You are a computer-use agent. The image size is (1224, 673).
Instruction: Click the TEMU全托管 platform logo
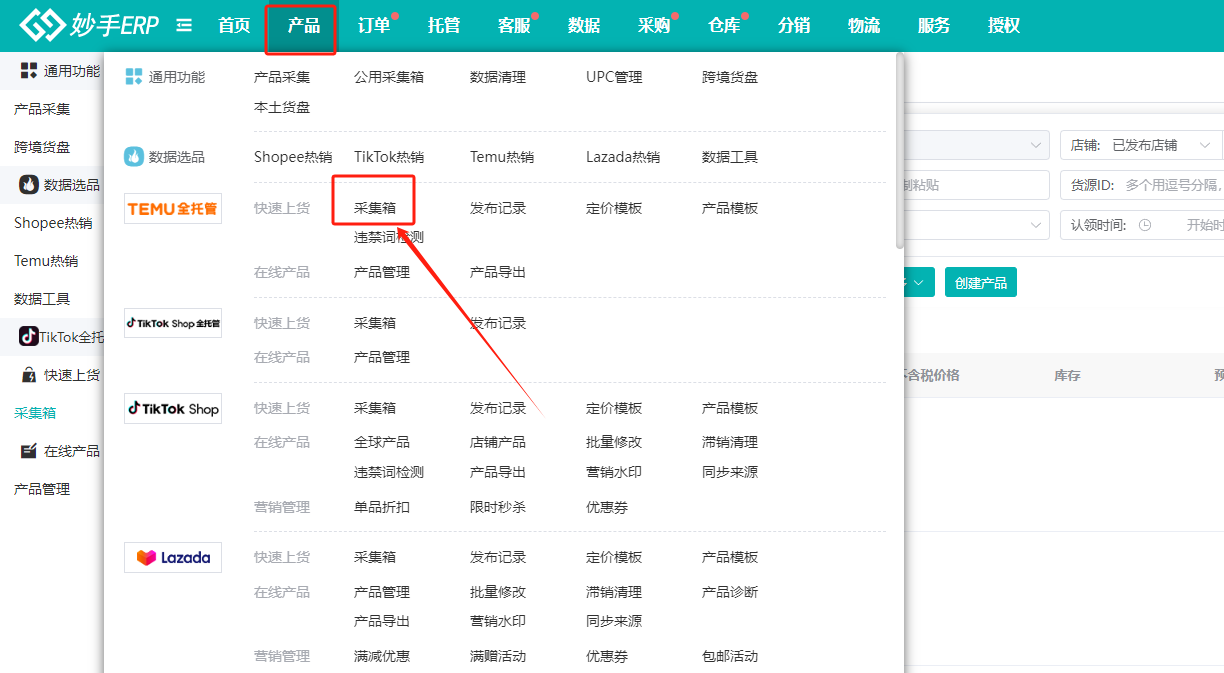tap(173, 208)
